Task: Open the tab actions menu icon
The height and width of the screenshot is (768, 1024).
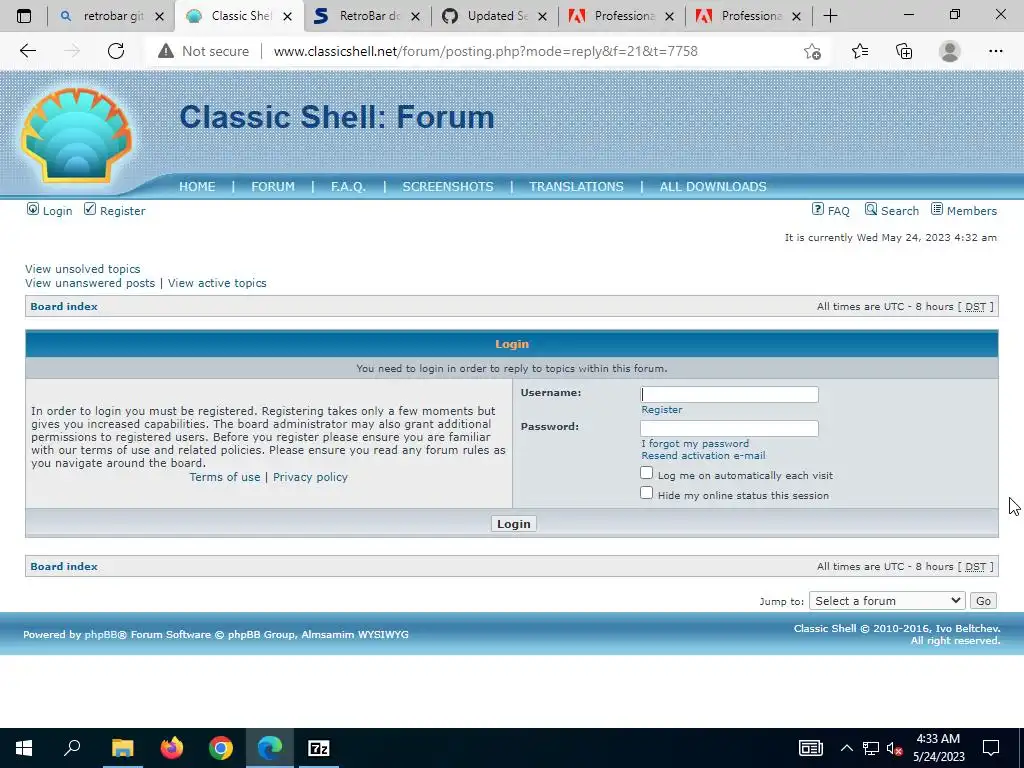Action: (x=24, y=16)
